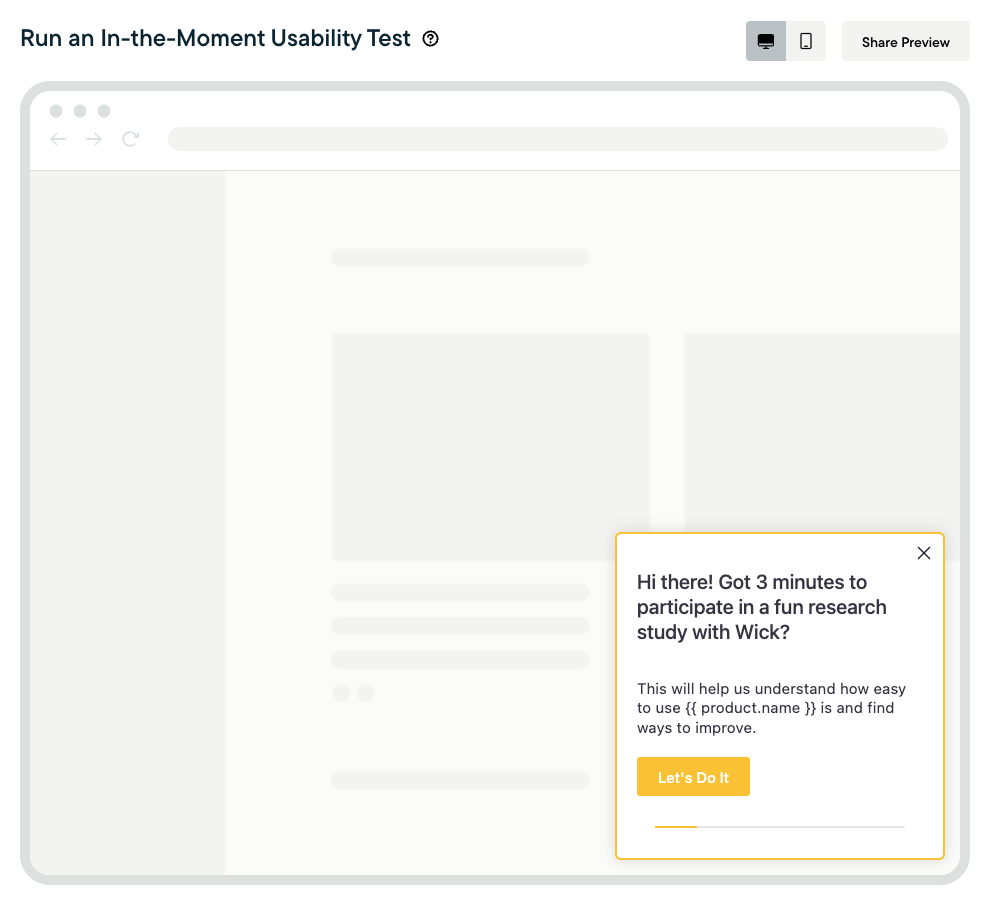The image size is (992, 908).
Task: Switch to desktop preview mode
Action: click(766, 41)
